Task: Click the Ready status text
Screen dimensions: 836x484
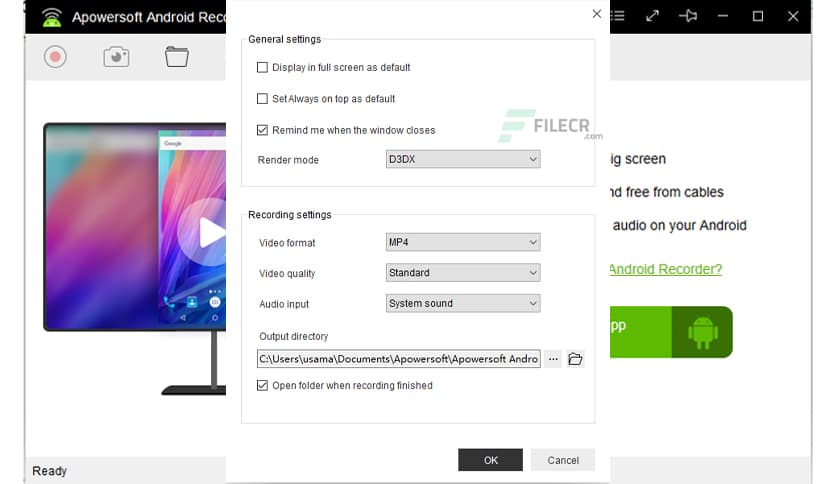Action: (50, 471)
